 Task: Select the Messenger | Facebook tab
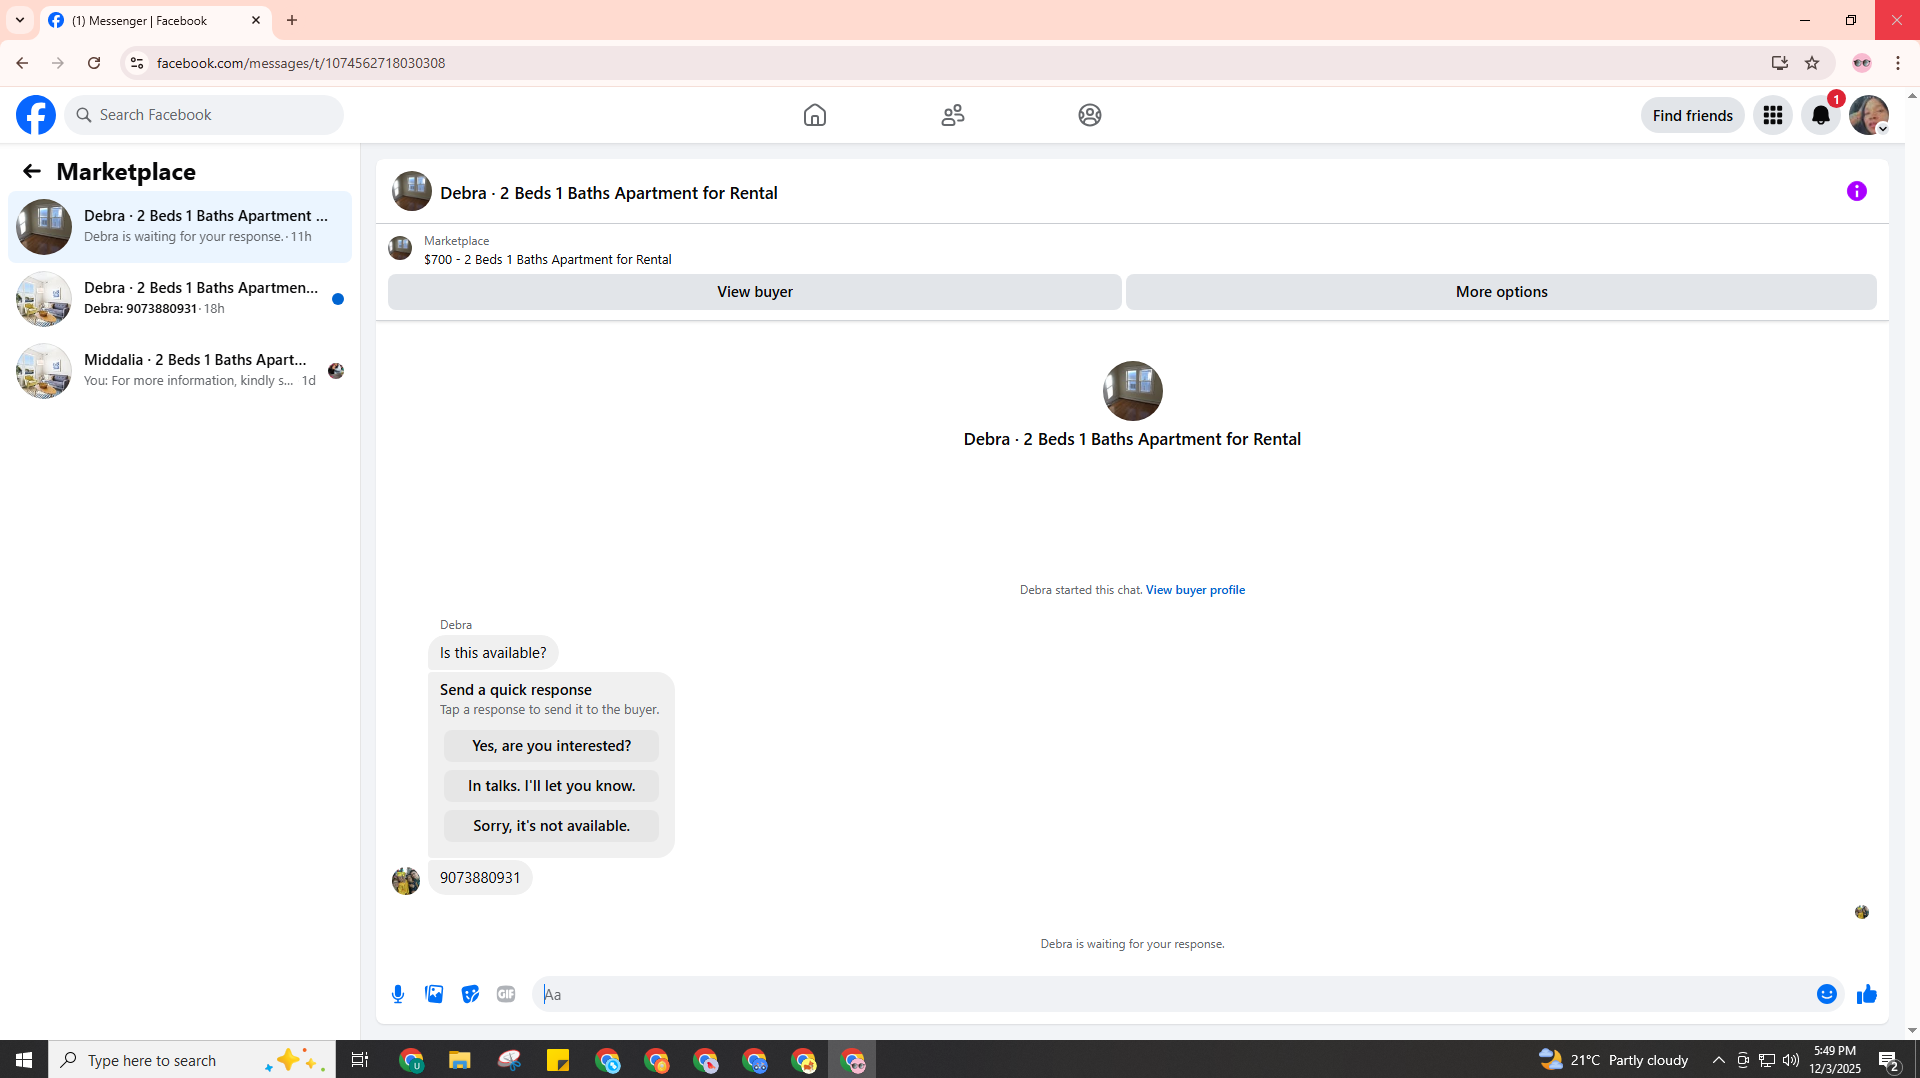click(x=155, y=20)
